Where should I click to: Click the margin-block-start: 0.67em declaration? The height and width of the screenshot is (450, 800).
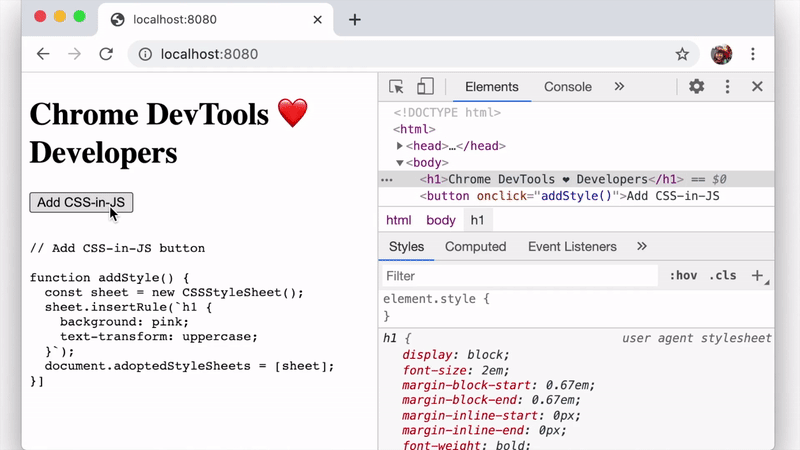pos(498,385)
